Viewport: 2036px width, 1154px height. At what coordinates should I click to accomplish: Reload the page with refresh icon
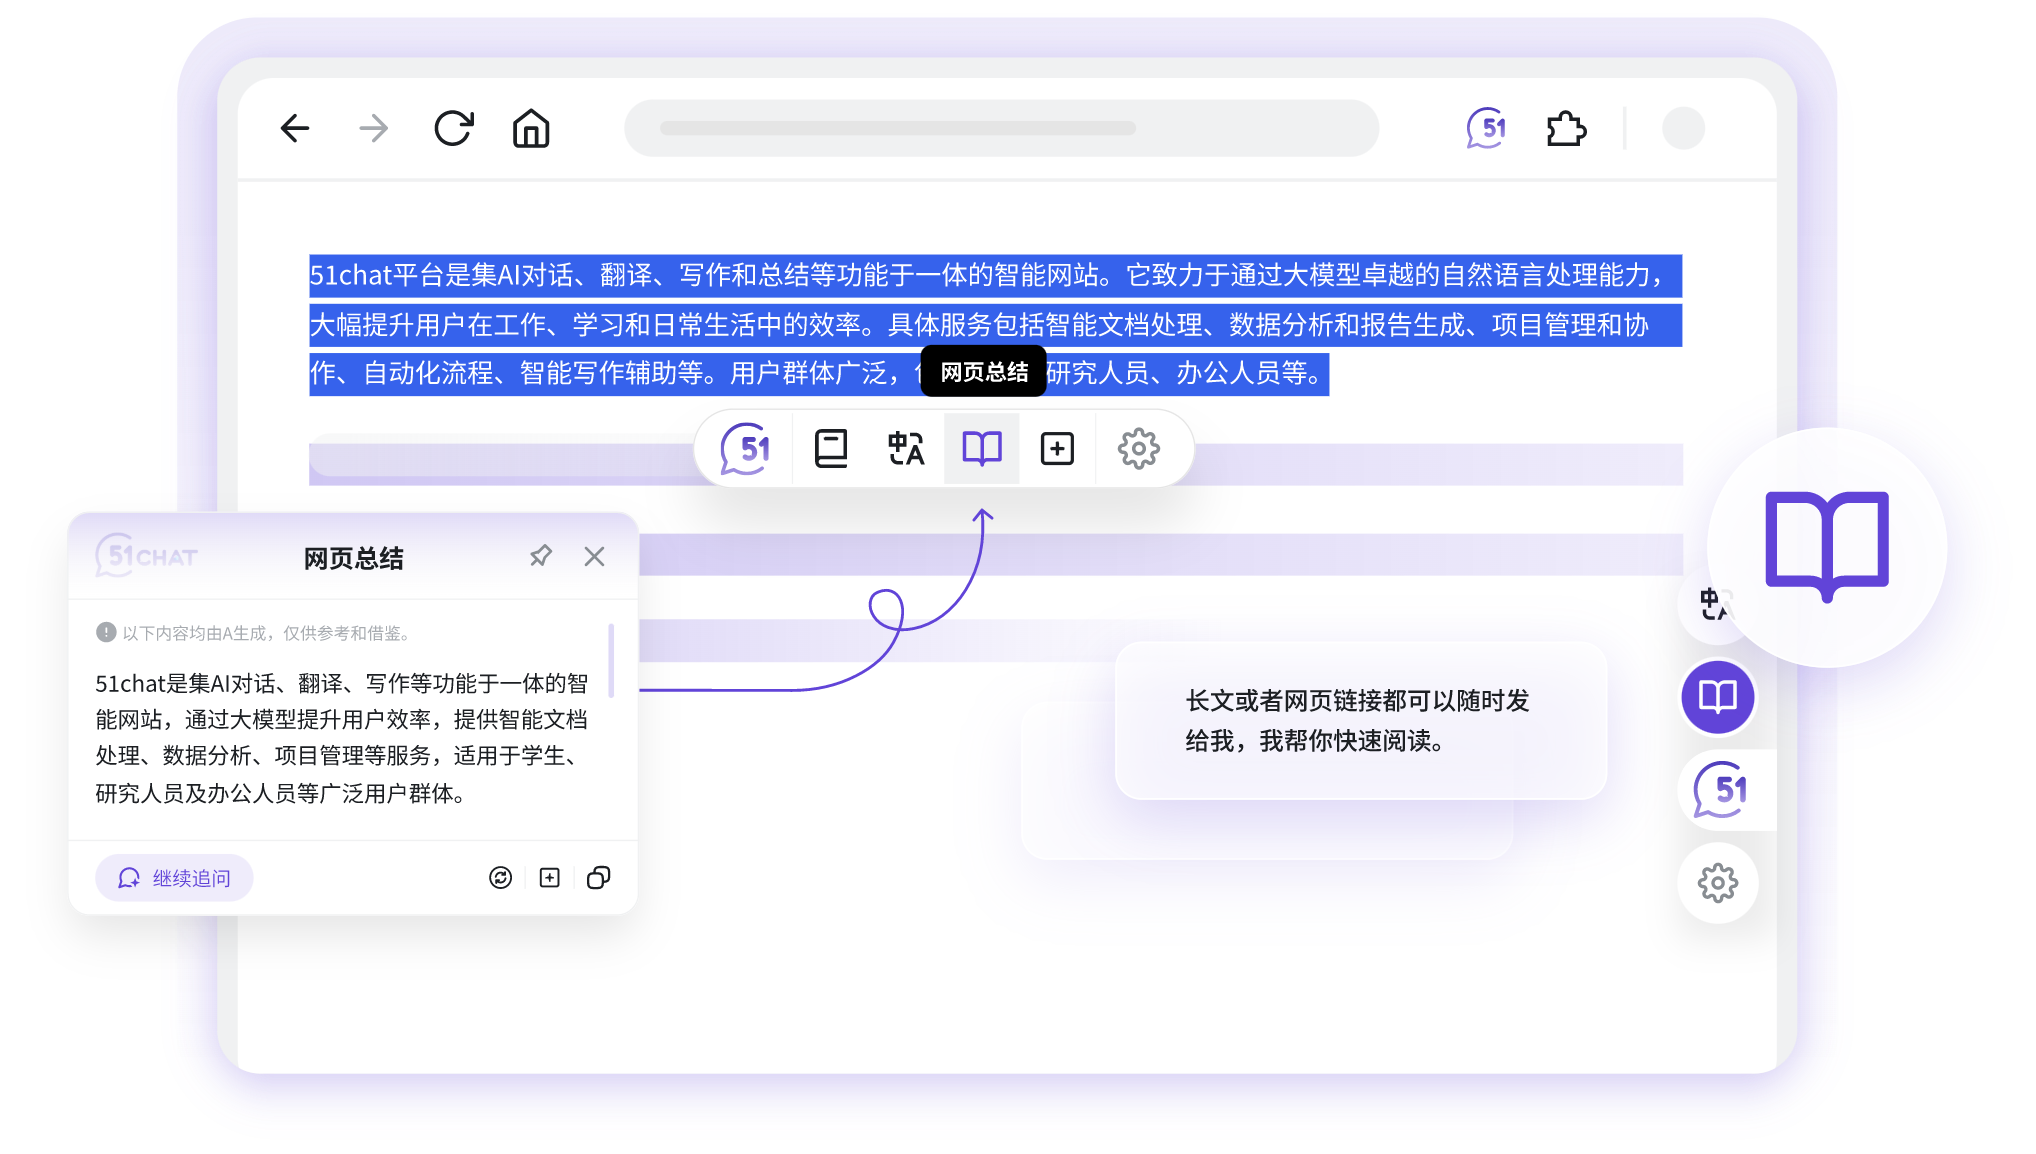[453, 129]
